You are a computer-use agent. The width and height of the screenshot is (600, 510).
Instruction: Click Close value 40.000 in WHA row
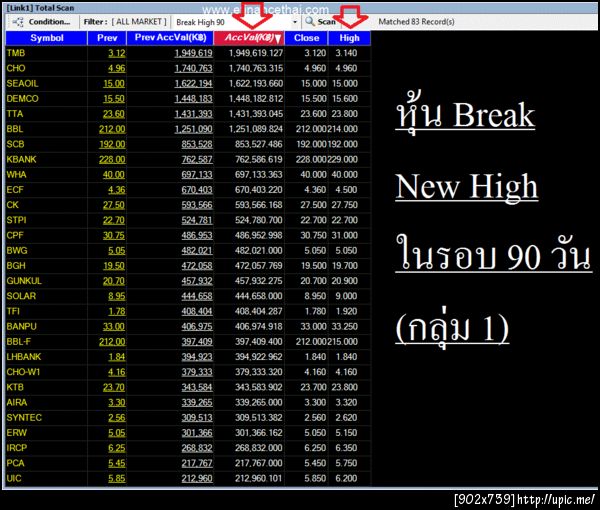click(313, 174)
